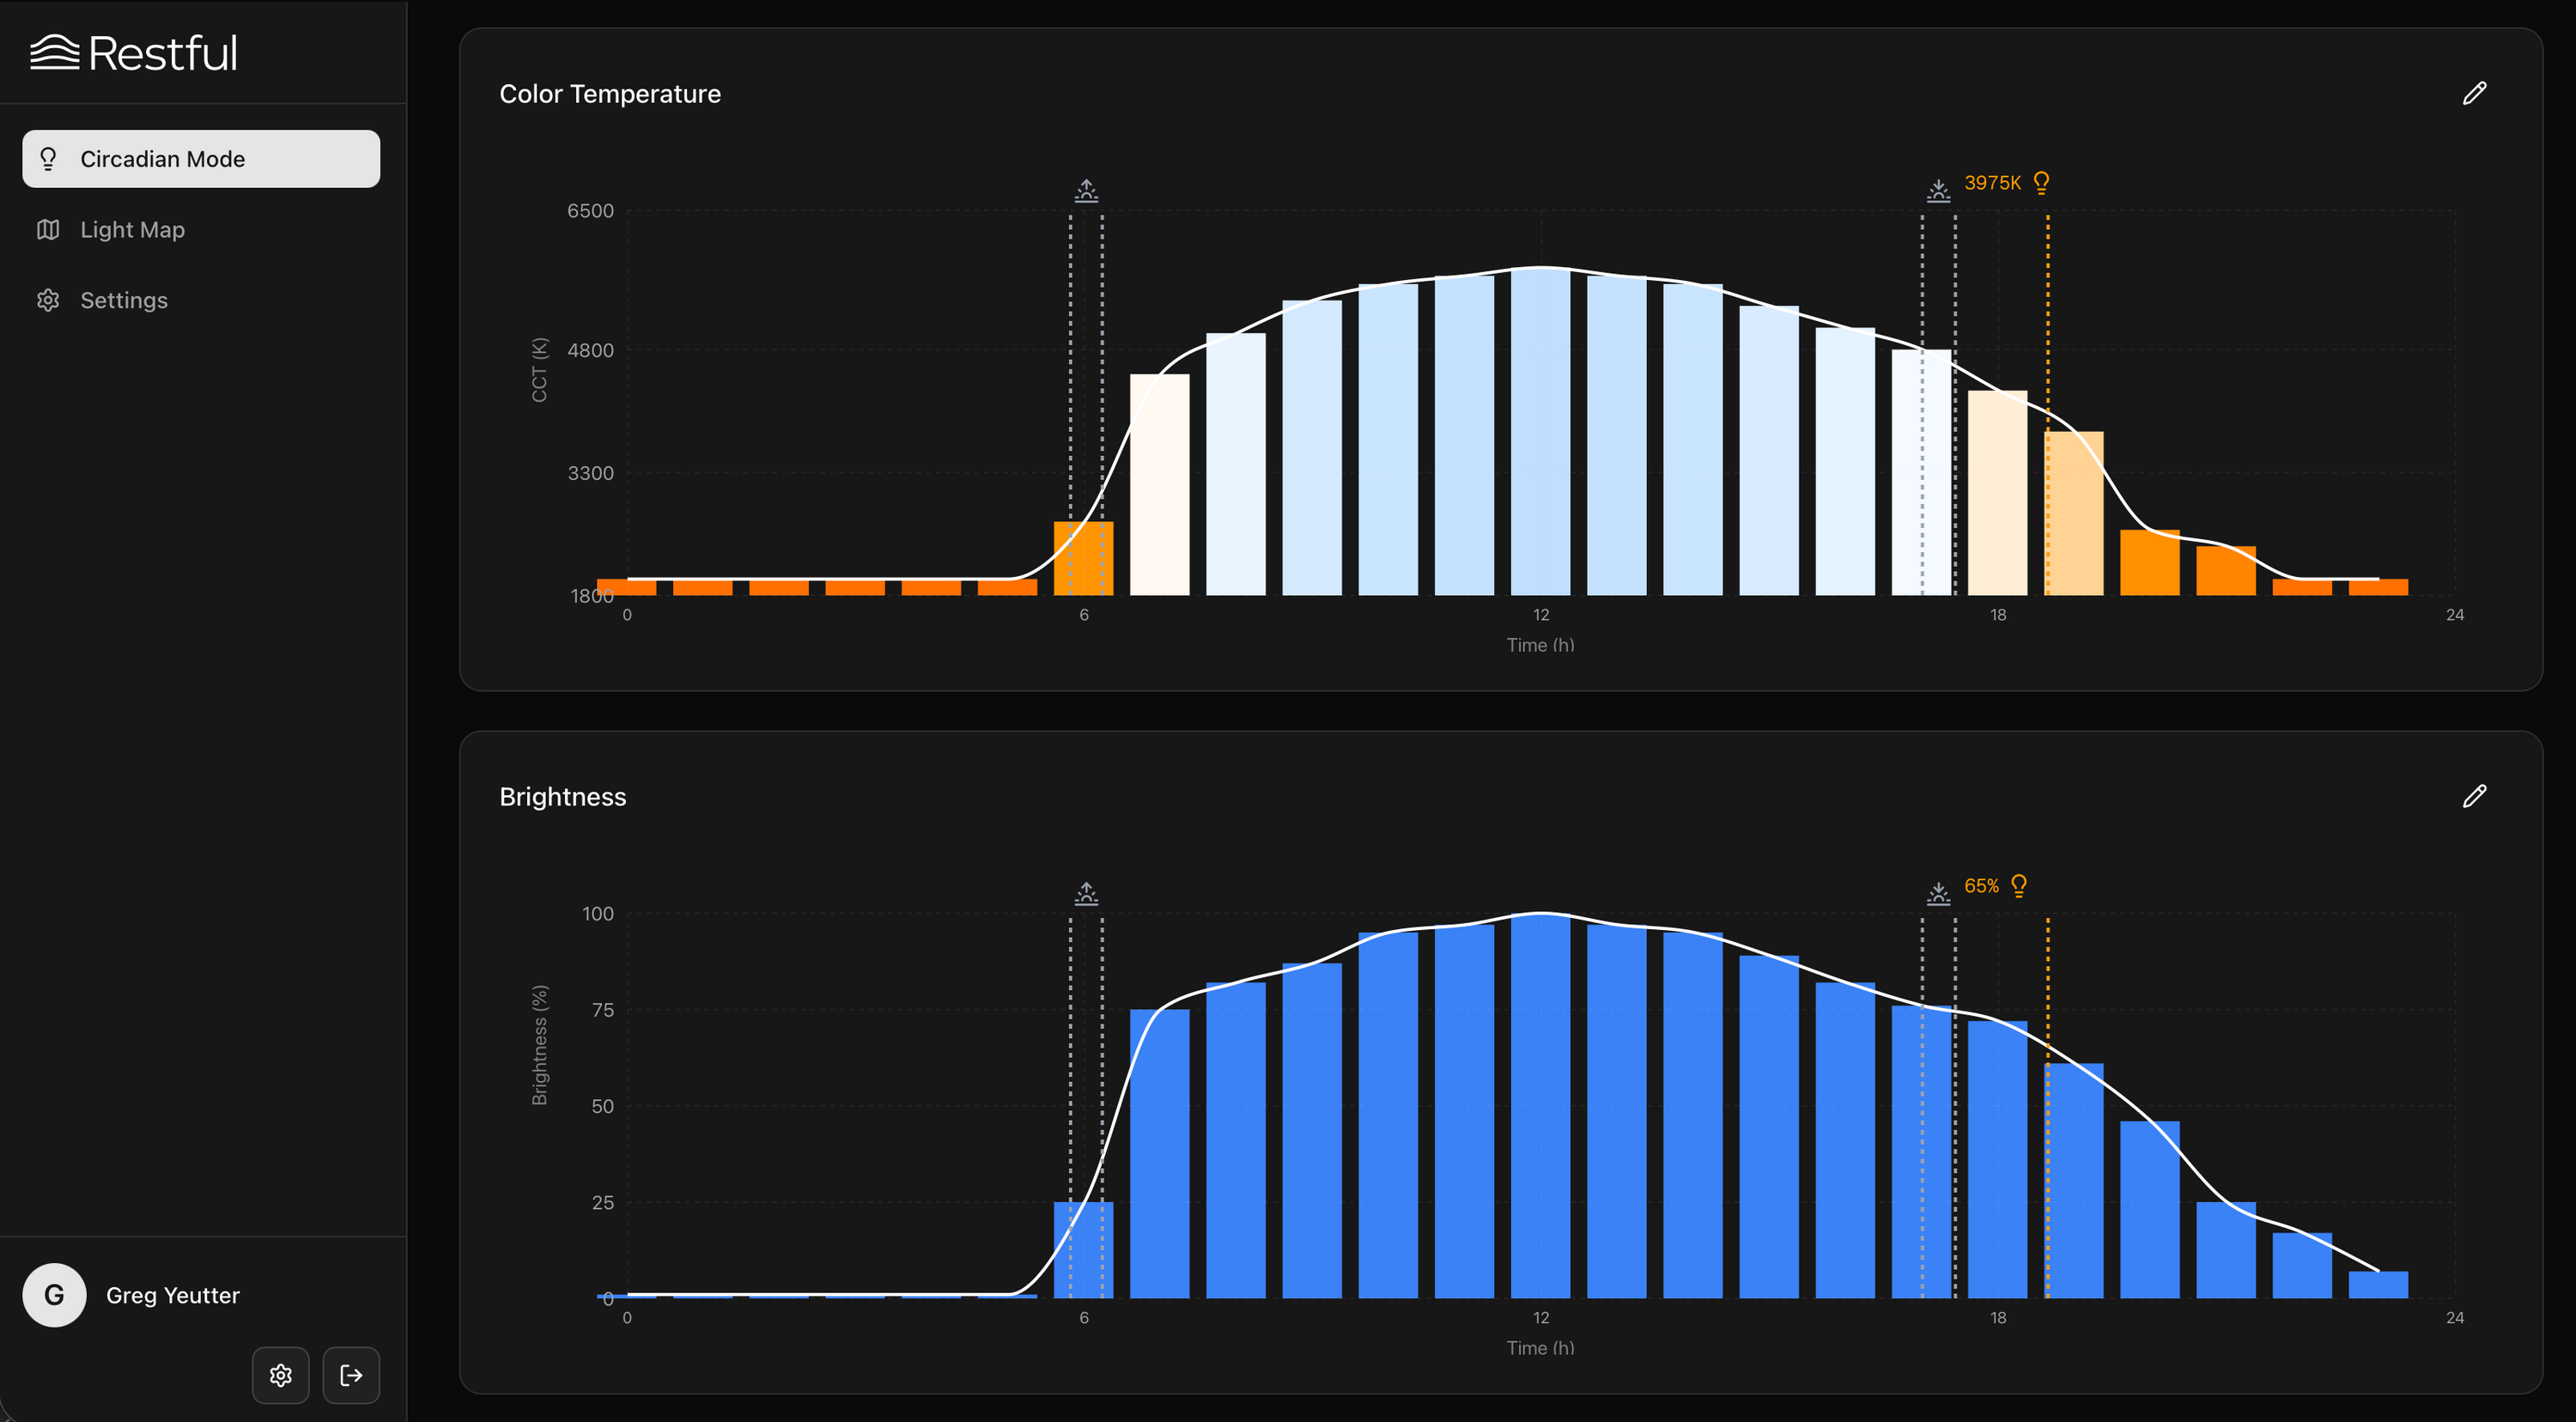Click the sunset icon above the Color Temperature chart
2576x1422 pixels.
(1938, 190)
